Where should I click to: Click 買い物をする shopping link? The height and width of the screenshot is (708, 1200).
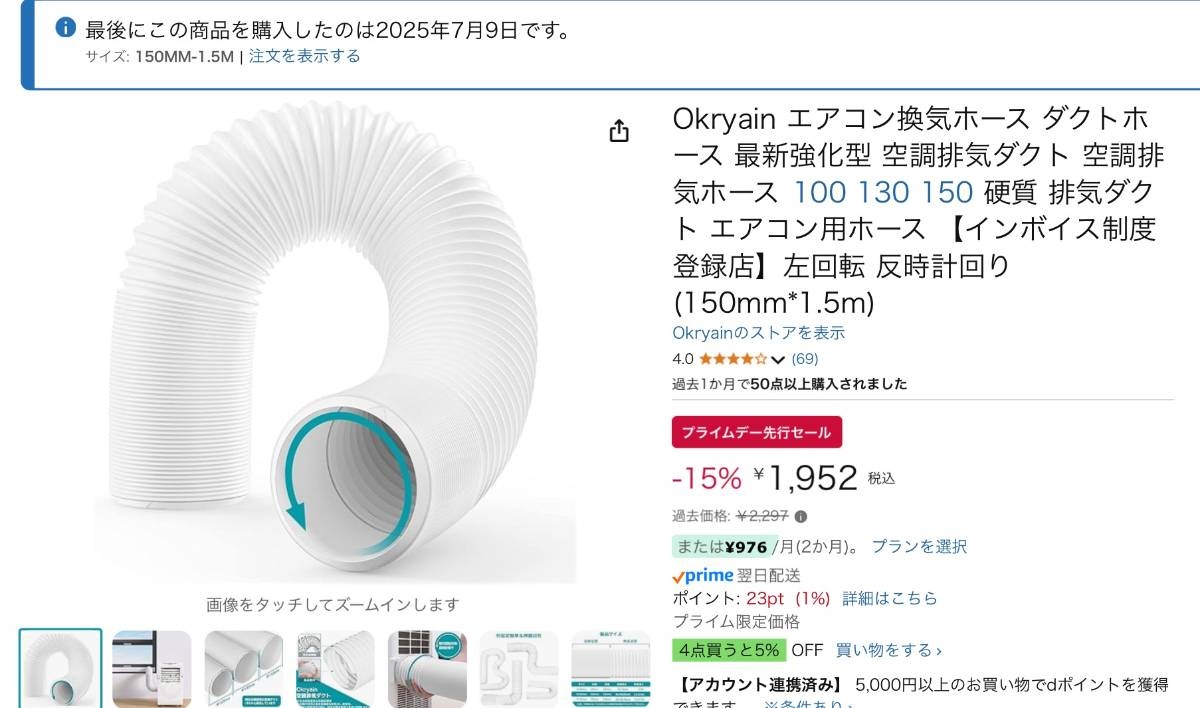[x=888, y=650]
